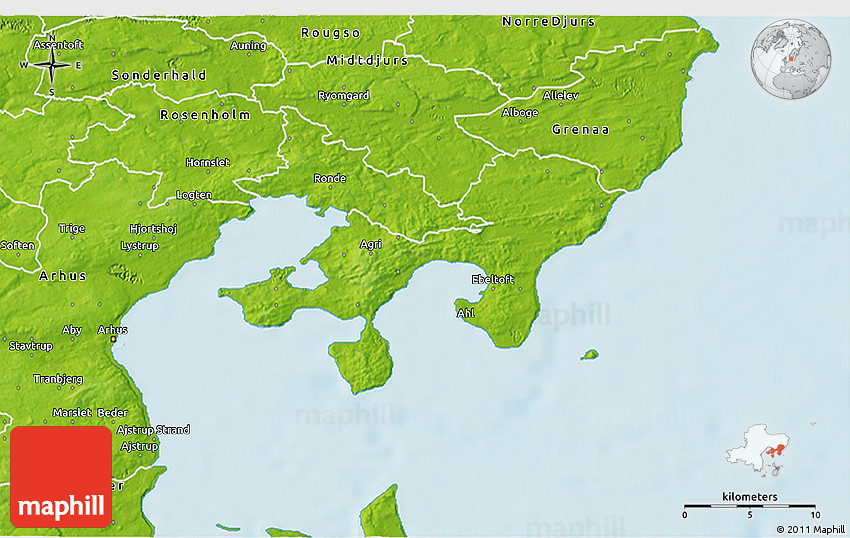Click the Sonderhald municipality label
This screenshot has height=538, width=850.
[159, 75]
